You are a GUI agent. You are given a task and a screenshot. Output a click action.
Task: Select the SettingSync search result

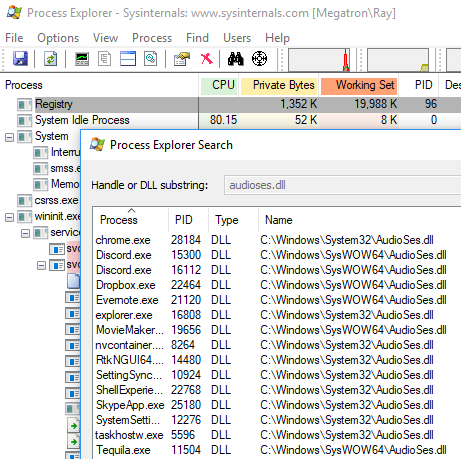pos(277,375)
